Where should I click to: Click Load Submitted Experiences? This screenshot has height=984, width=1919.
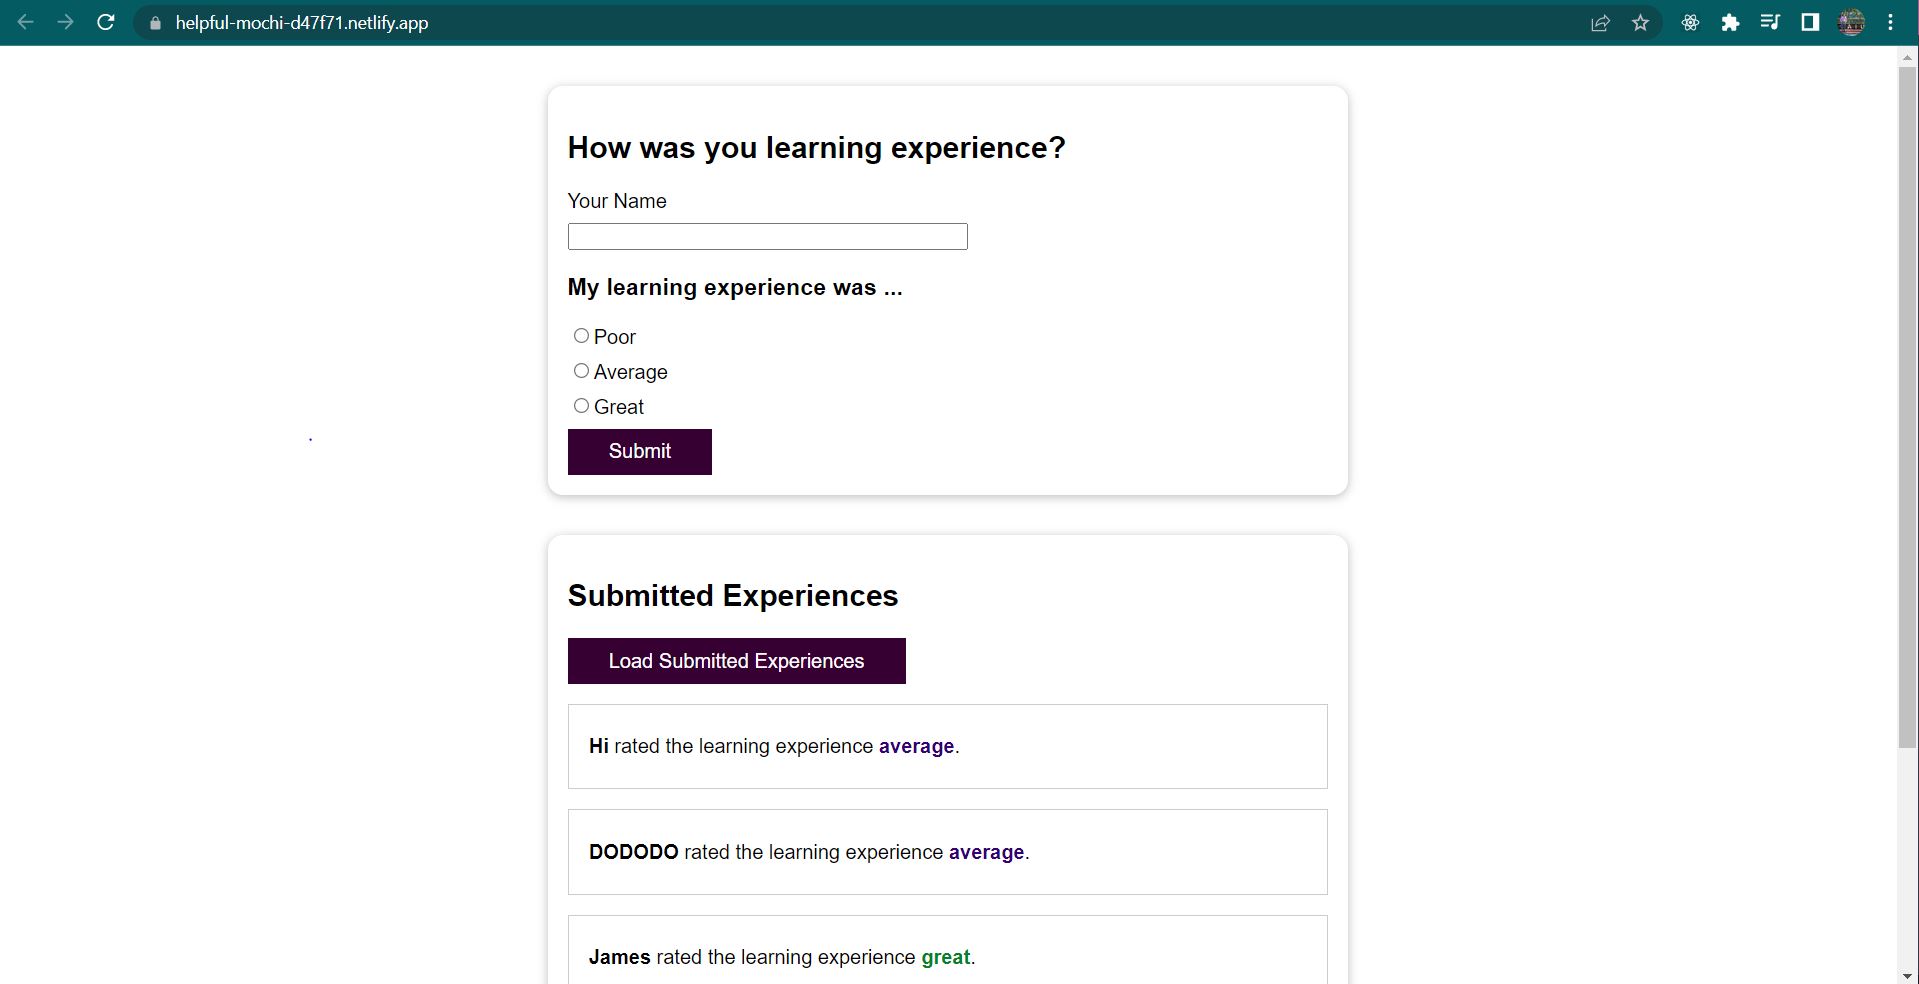pos(736,660)
